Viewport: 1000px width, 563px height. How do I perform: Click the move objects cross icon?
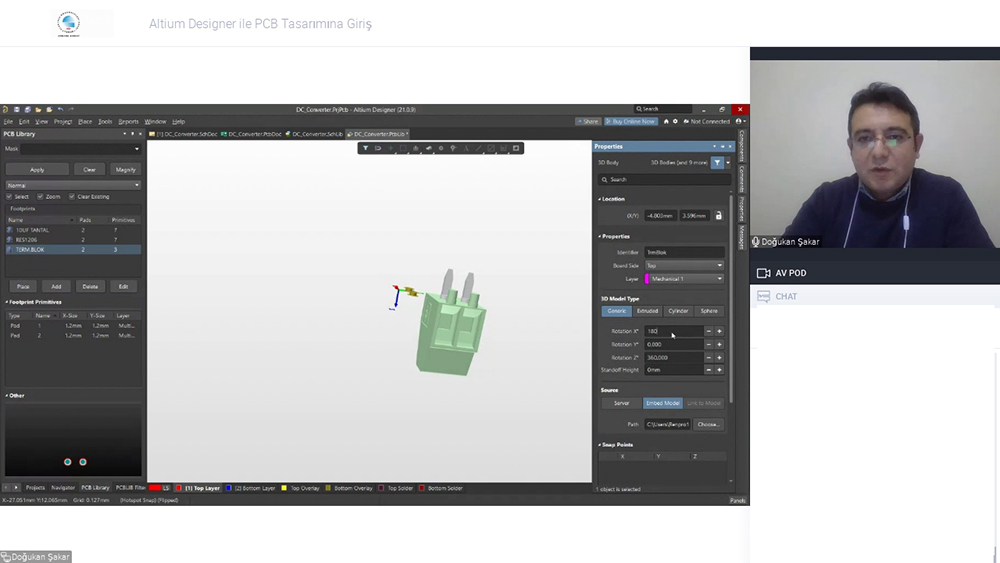pyautogui.click(x=390, y=149)
